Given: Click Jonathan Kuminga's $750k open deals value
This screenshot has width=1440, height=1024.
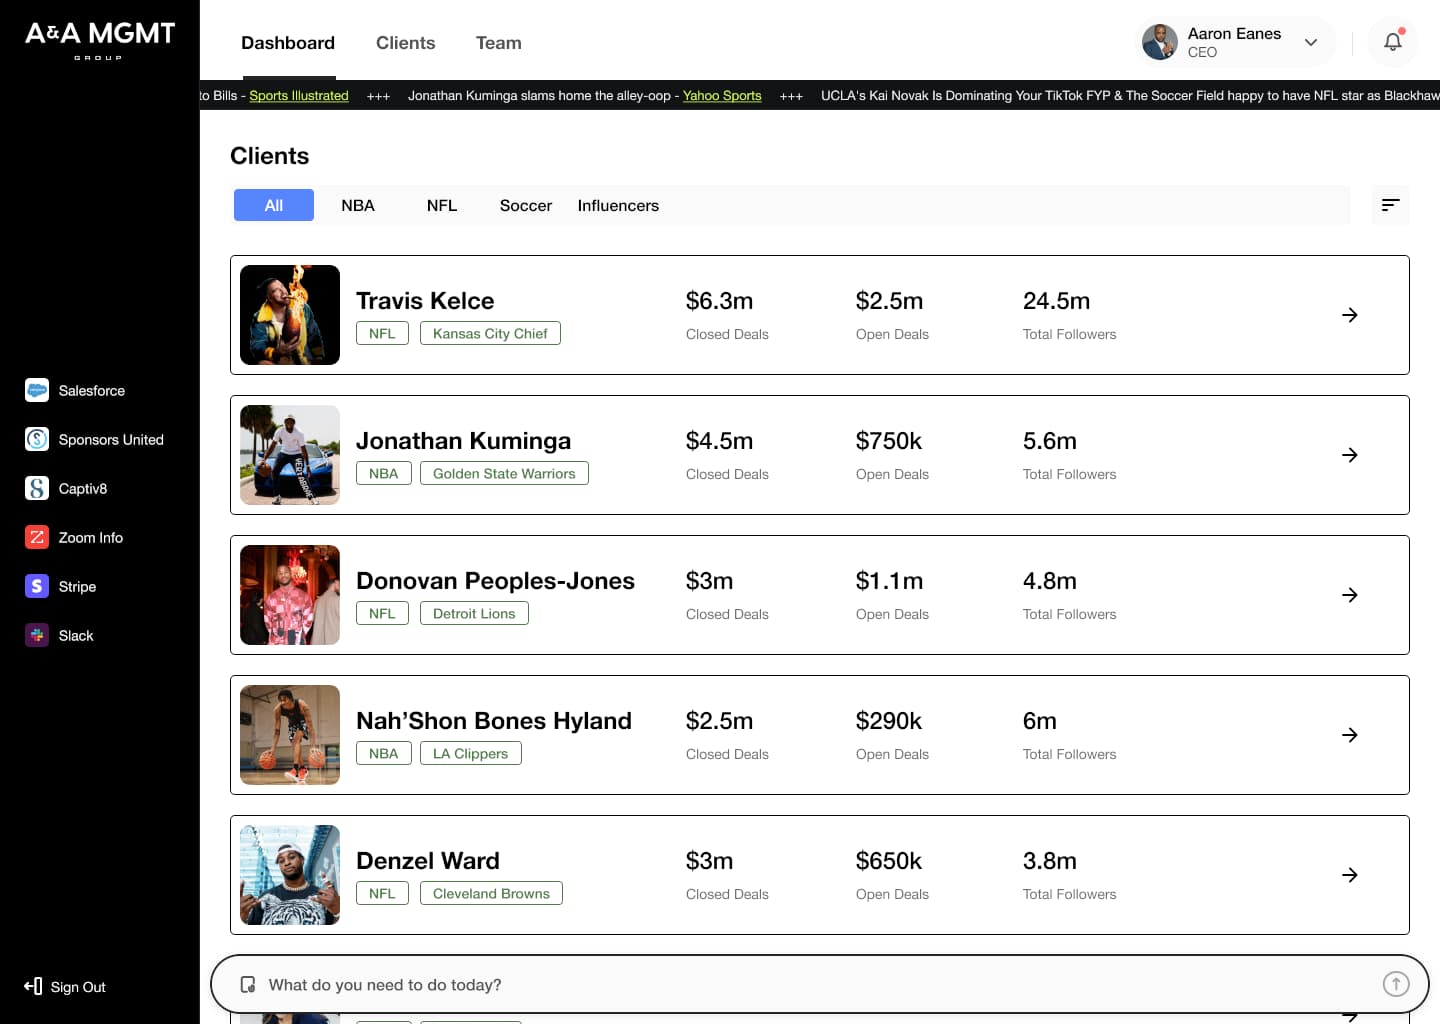Looking at the screenshot, I should tap(889, 441).
